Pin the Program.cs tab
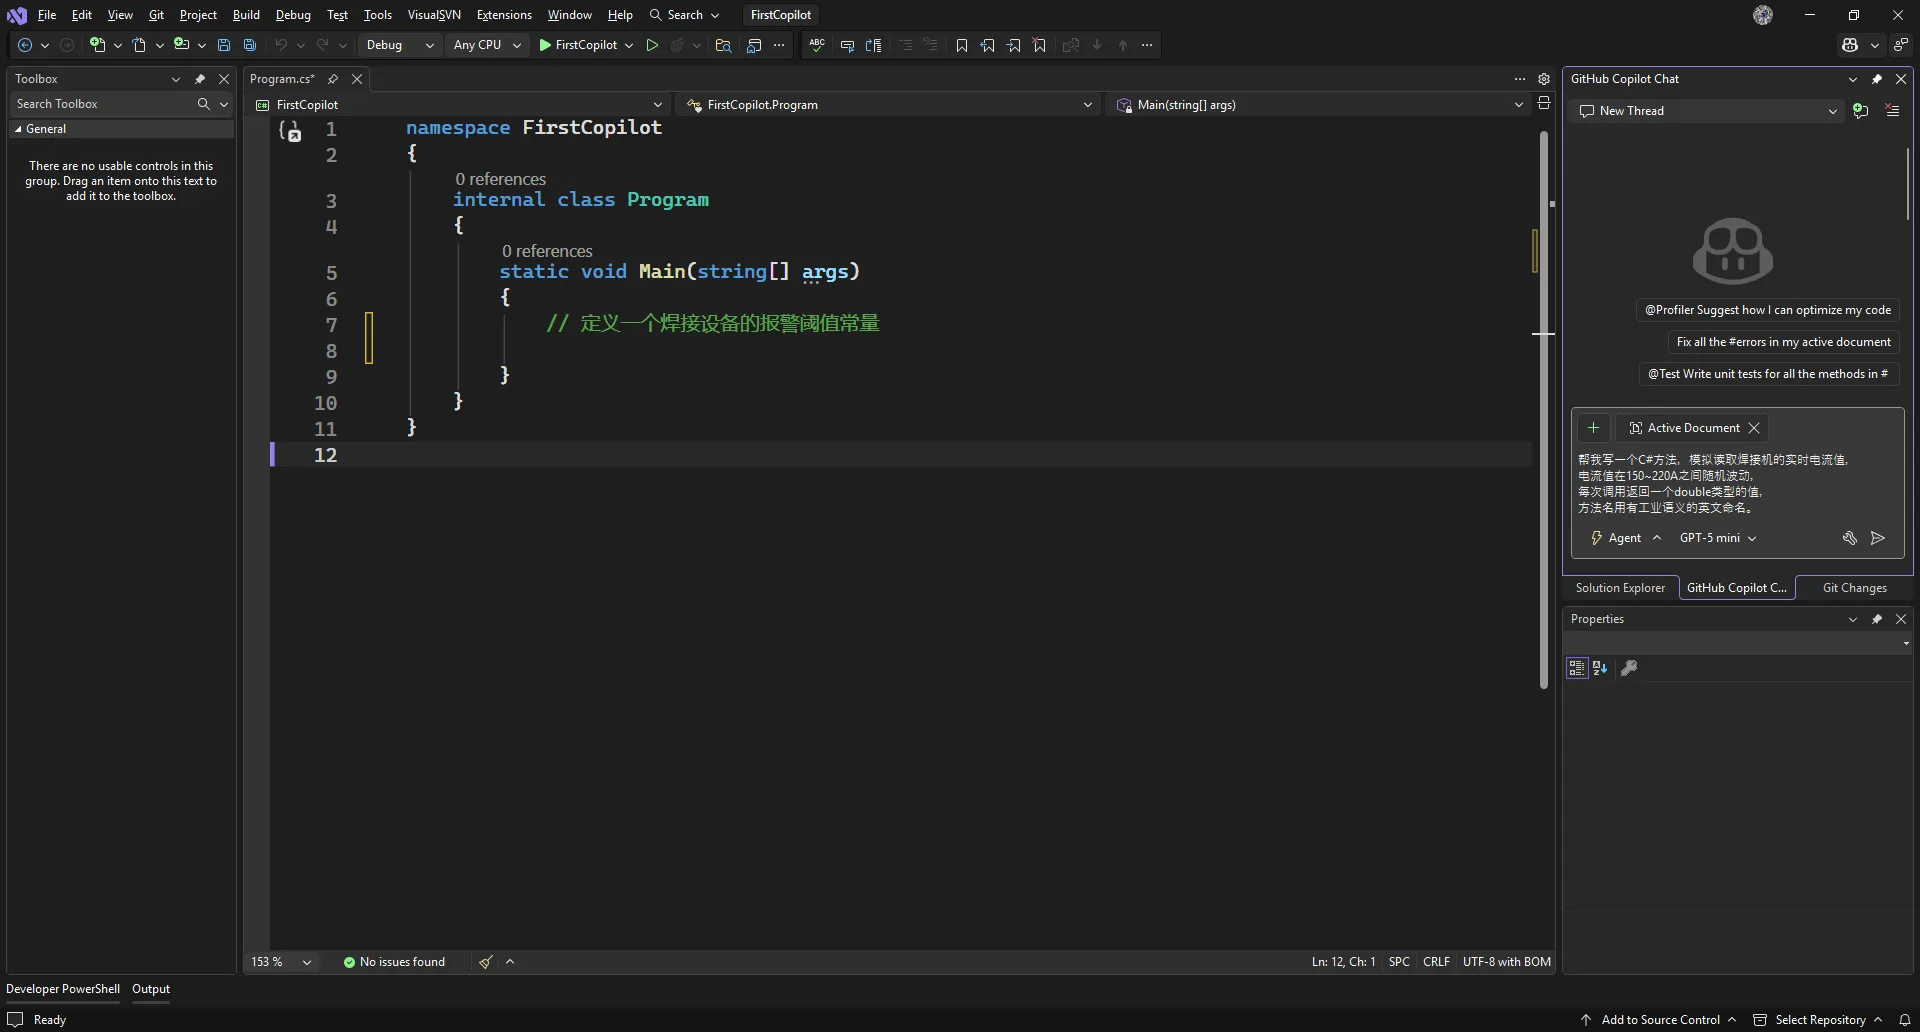The height and width of the screenshot is (1032, 1920). click(x=333, y=79)
